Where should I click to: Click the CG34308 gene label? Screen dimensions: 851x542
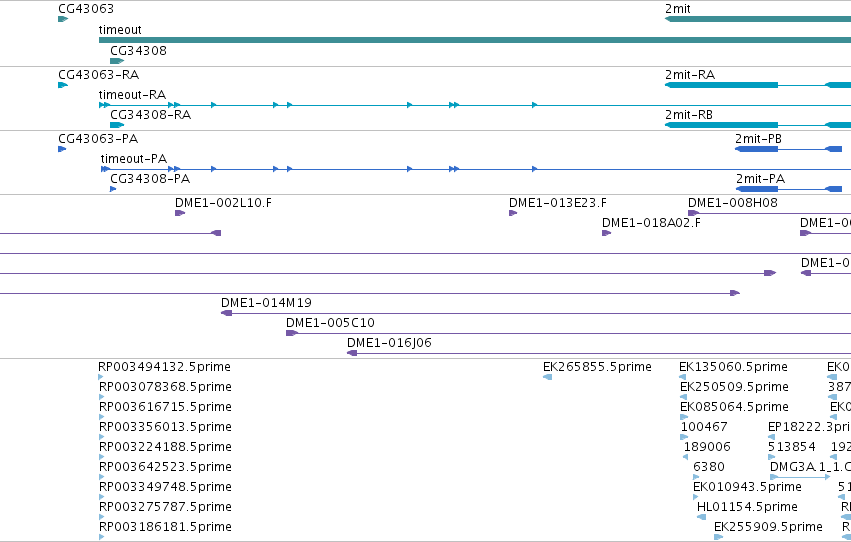click(x=138, y=51)
